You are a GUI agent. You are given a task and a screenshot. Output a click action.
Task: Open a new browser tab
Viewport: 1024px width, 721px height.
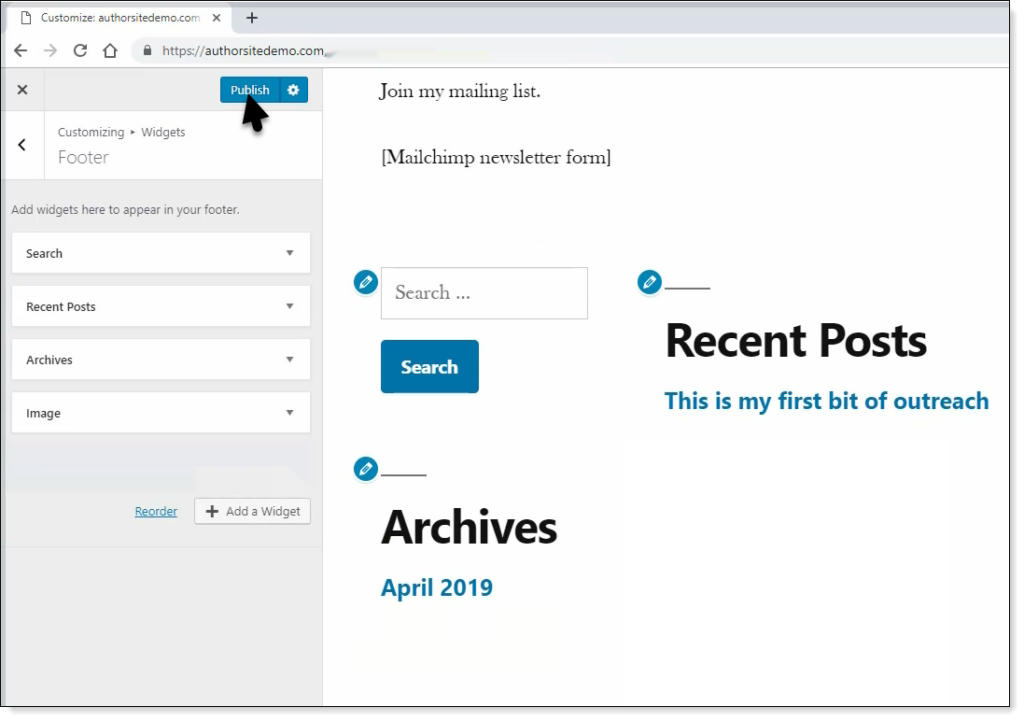pyautogui.click(x=251, y=18)
